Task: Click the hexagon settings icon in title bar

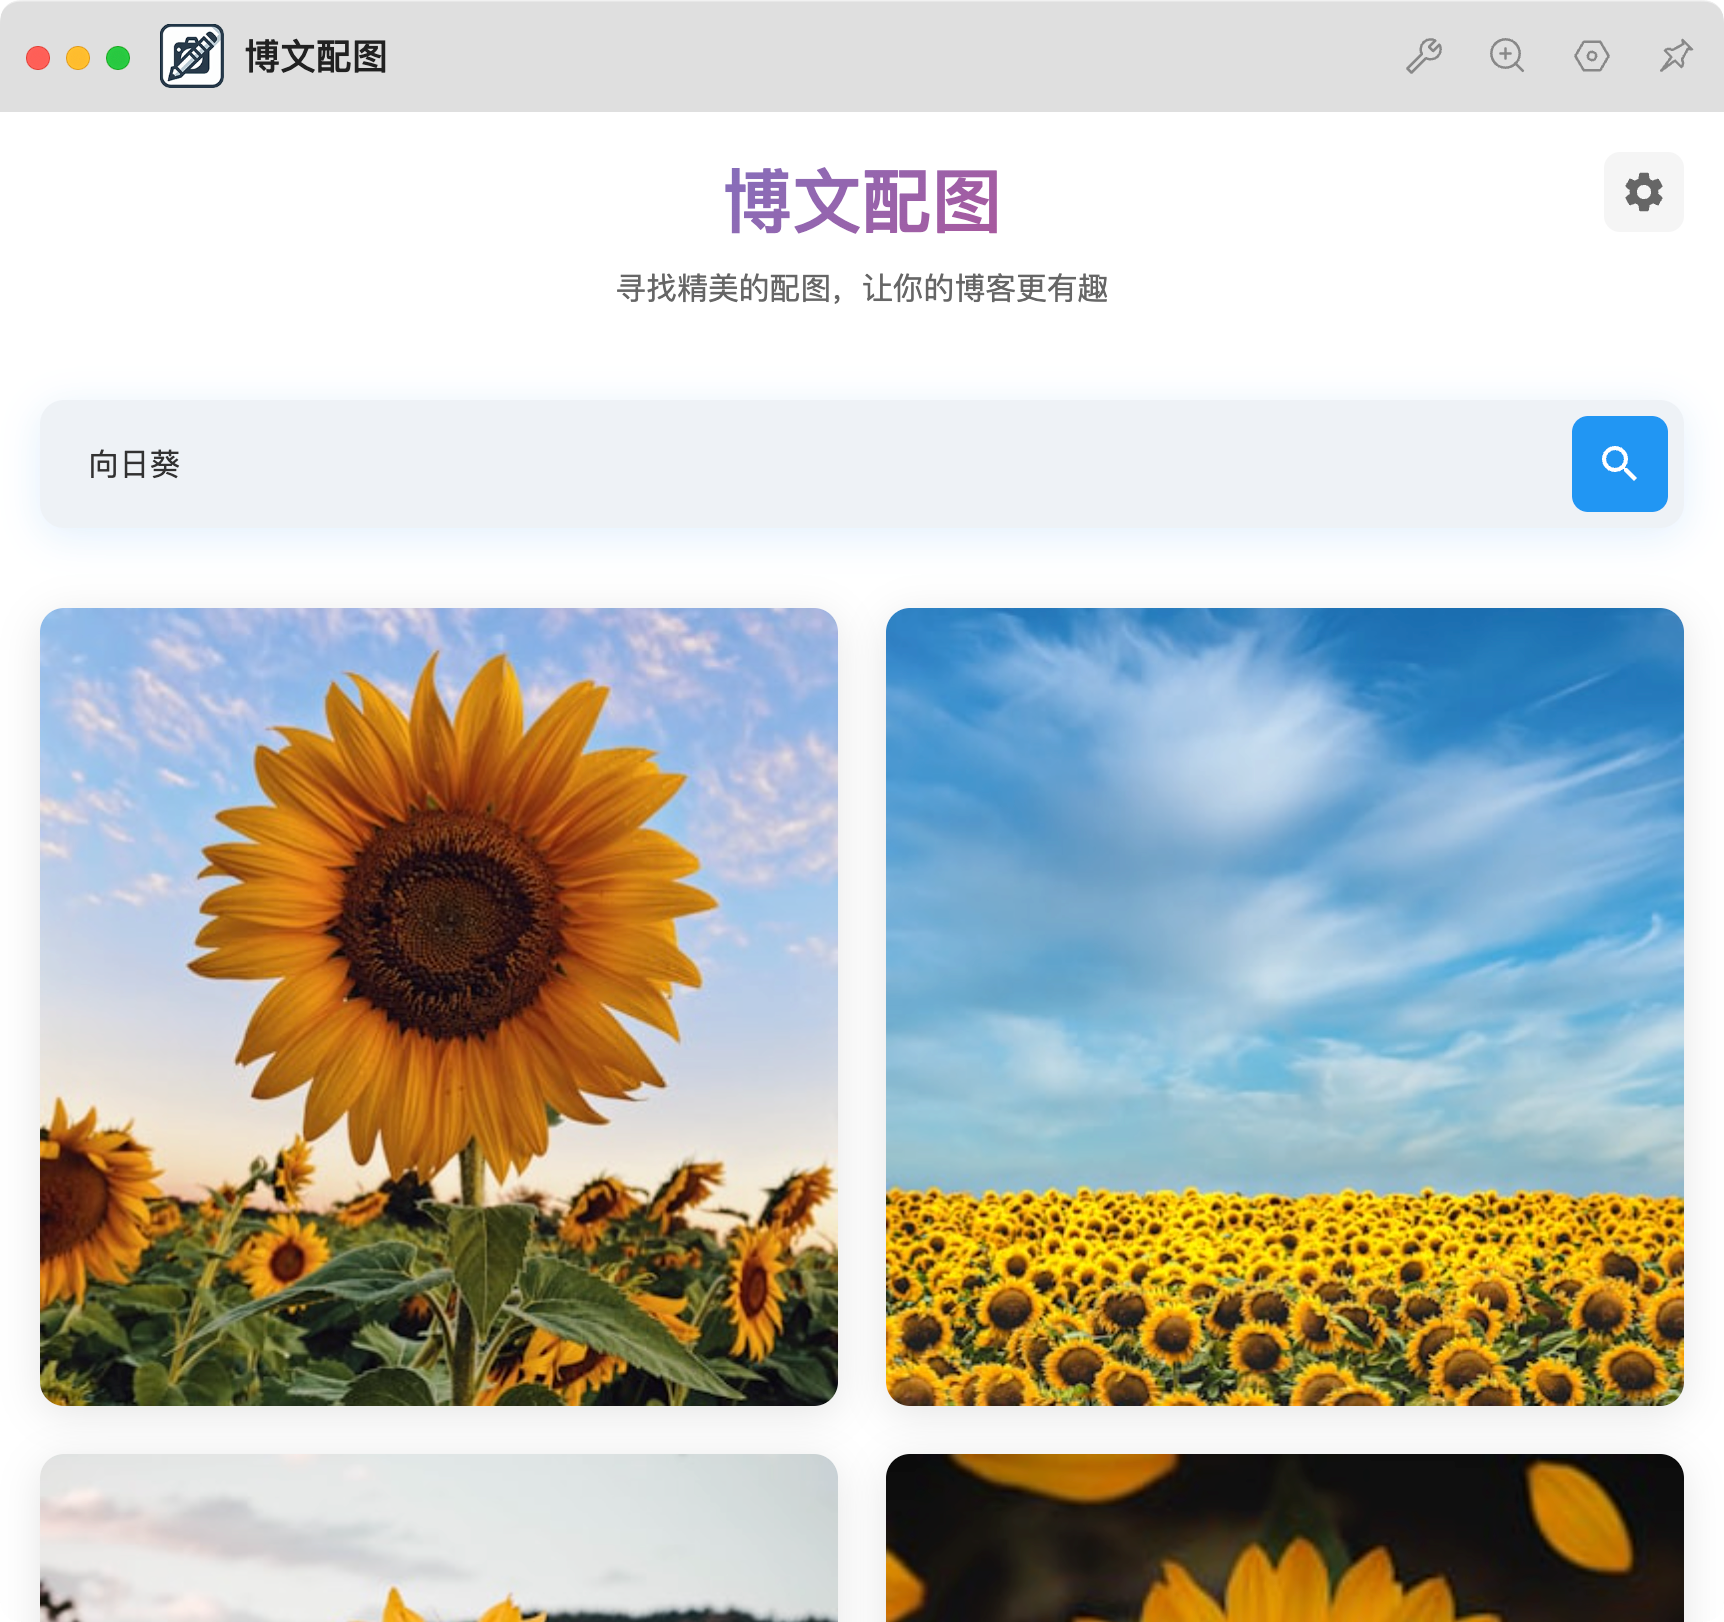Action: 1591,56
